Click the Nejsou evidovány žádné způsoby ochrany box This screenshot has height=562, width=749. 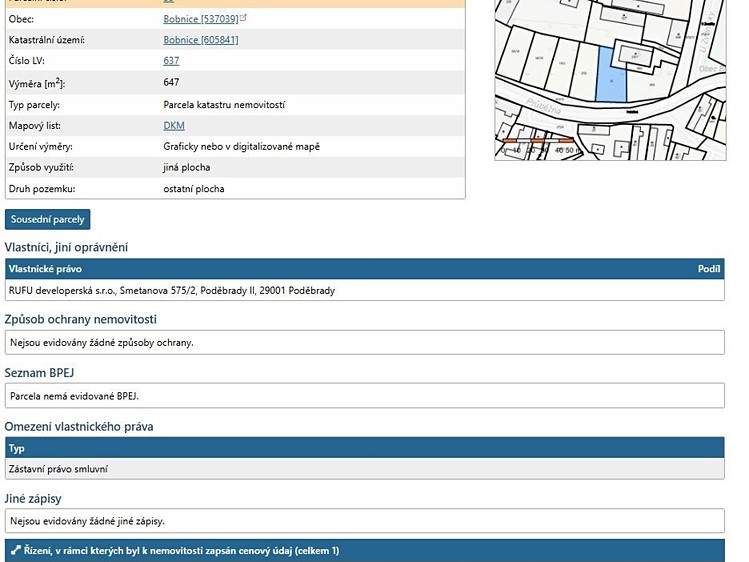tap(364, 342)
